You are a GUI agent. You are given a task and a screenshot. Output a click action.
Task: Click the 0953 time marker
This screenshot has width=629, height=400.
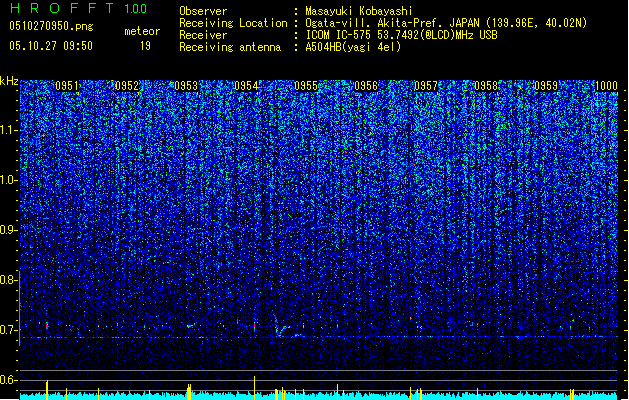pos(186,86)
